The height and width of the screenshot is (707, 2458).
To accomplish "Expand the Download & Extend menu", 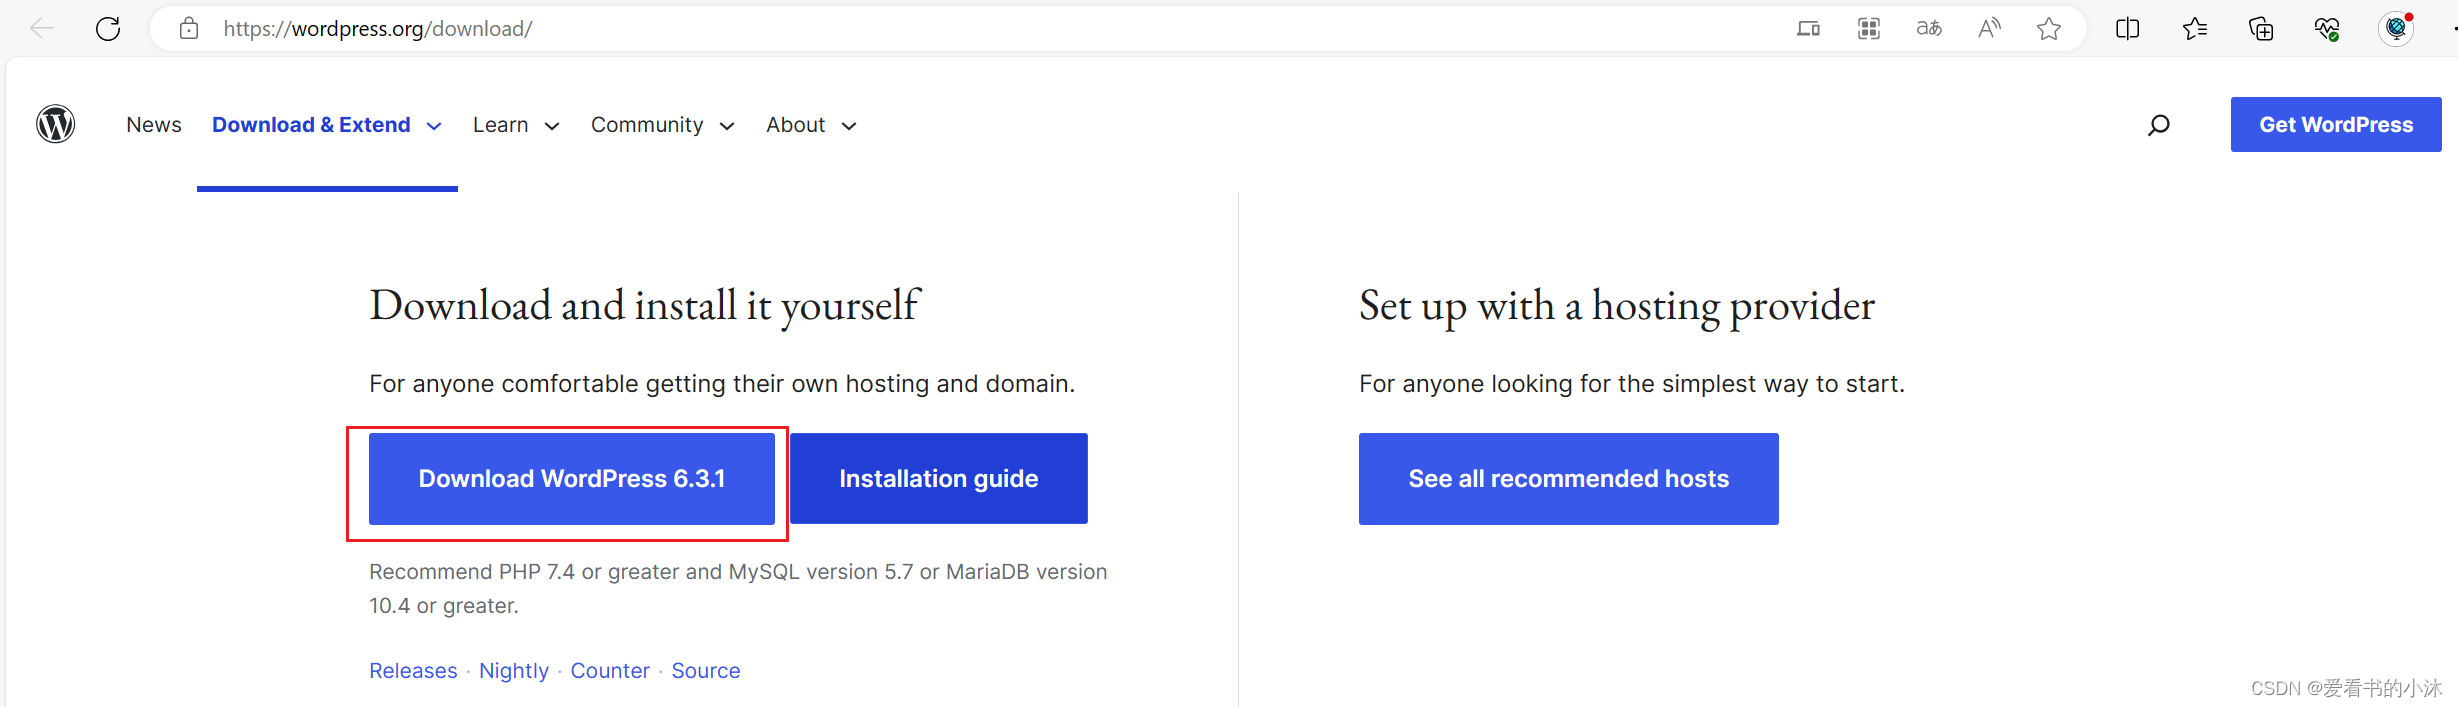I will (327, 125).
